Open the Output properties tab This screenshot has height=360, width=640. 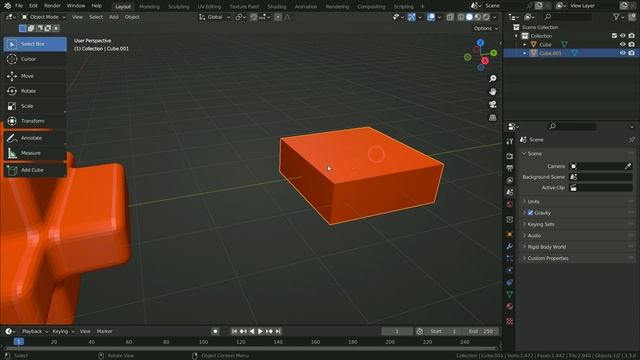pyautogui.click(x=509, y=168)
